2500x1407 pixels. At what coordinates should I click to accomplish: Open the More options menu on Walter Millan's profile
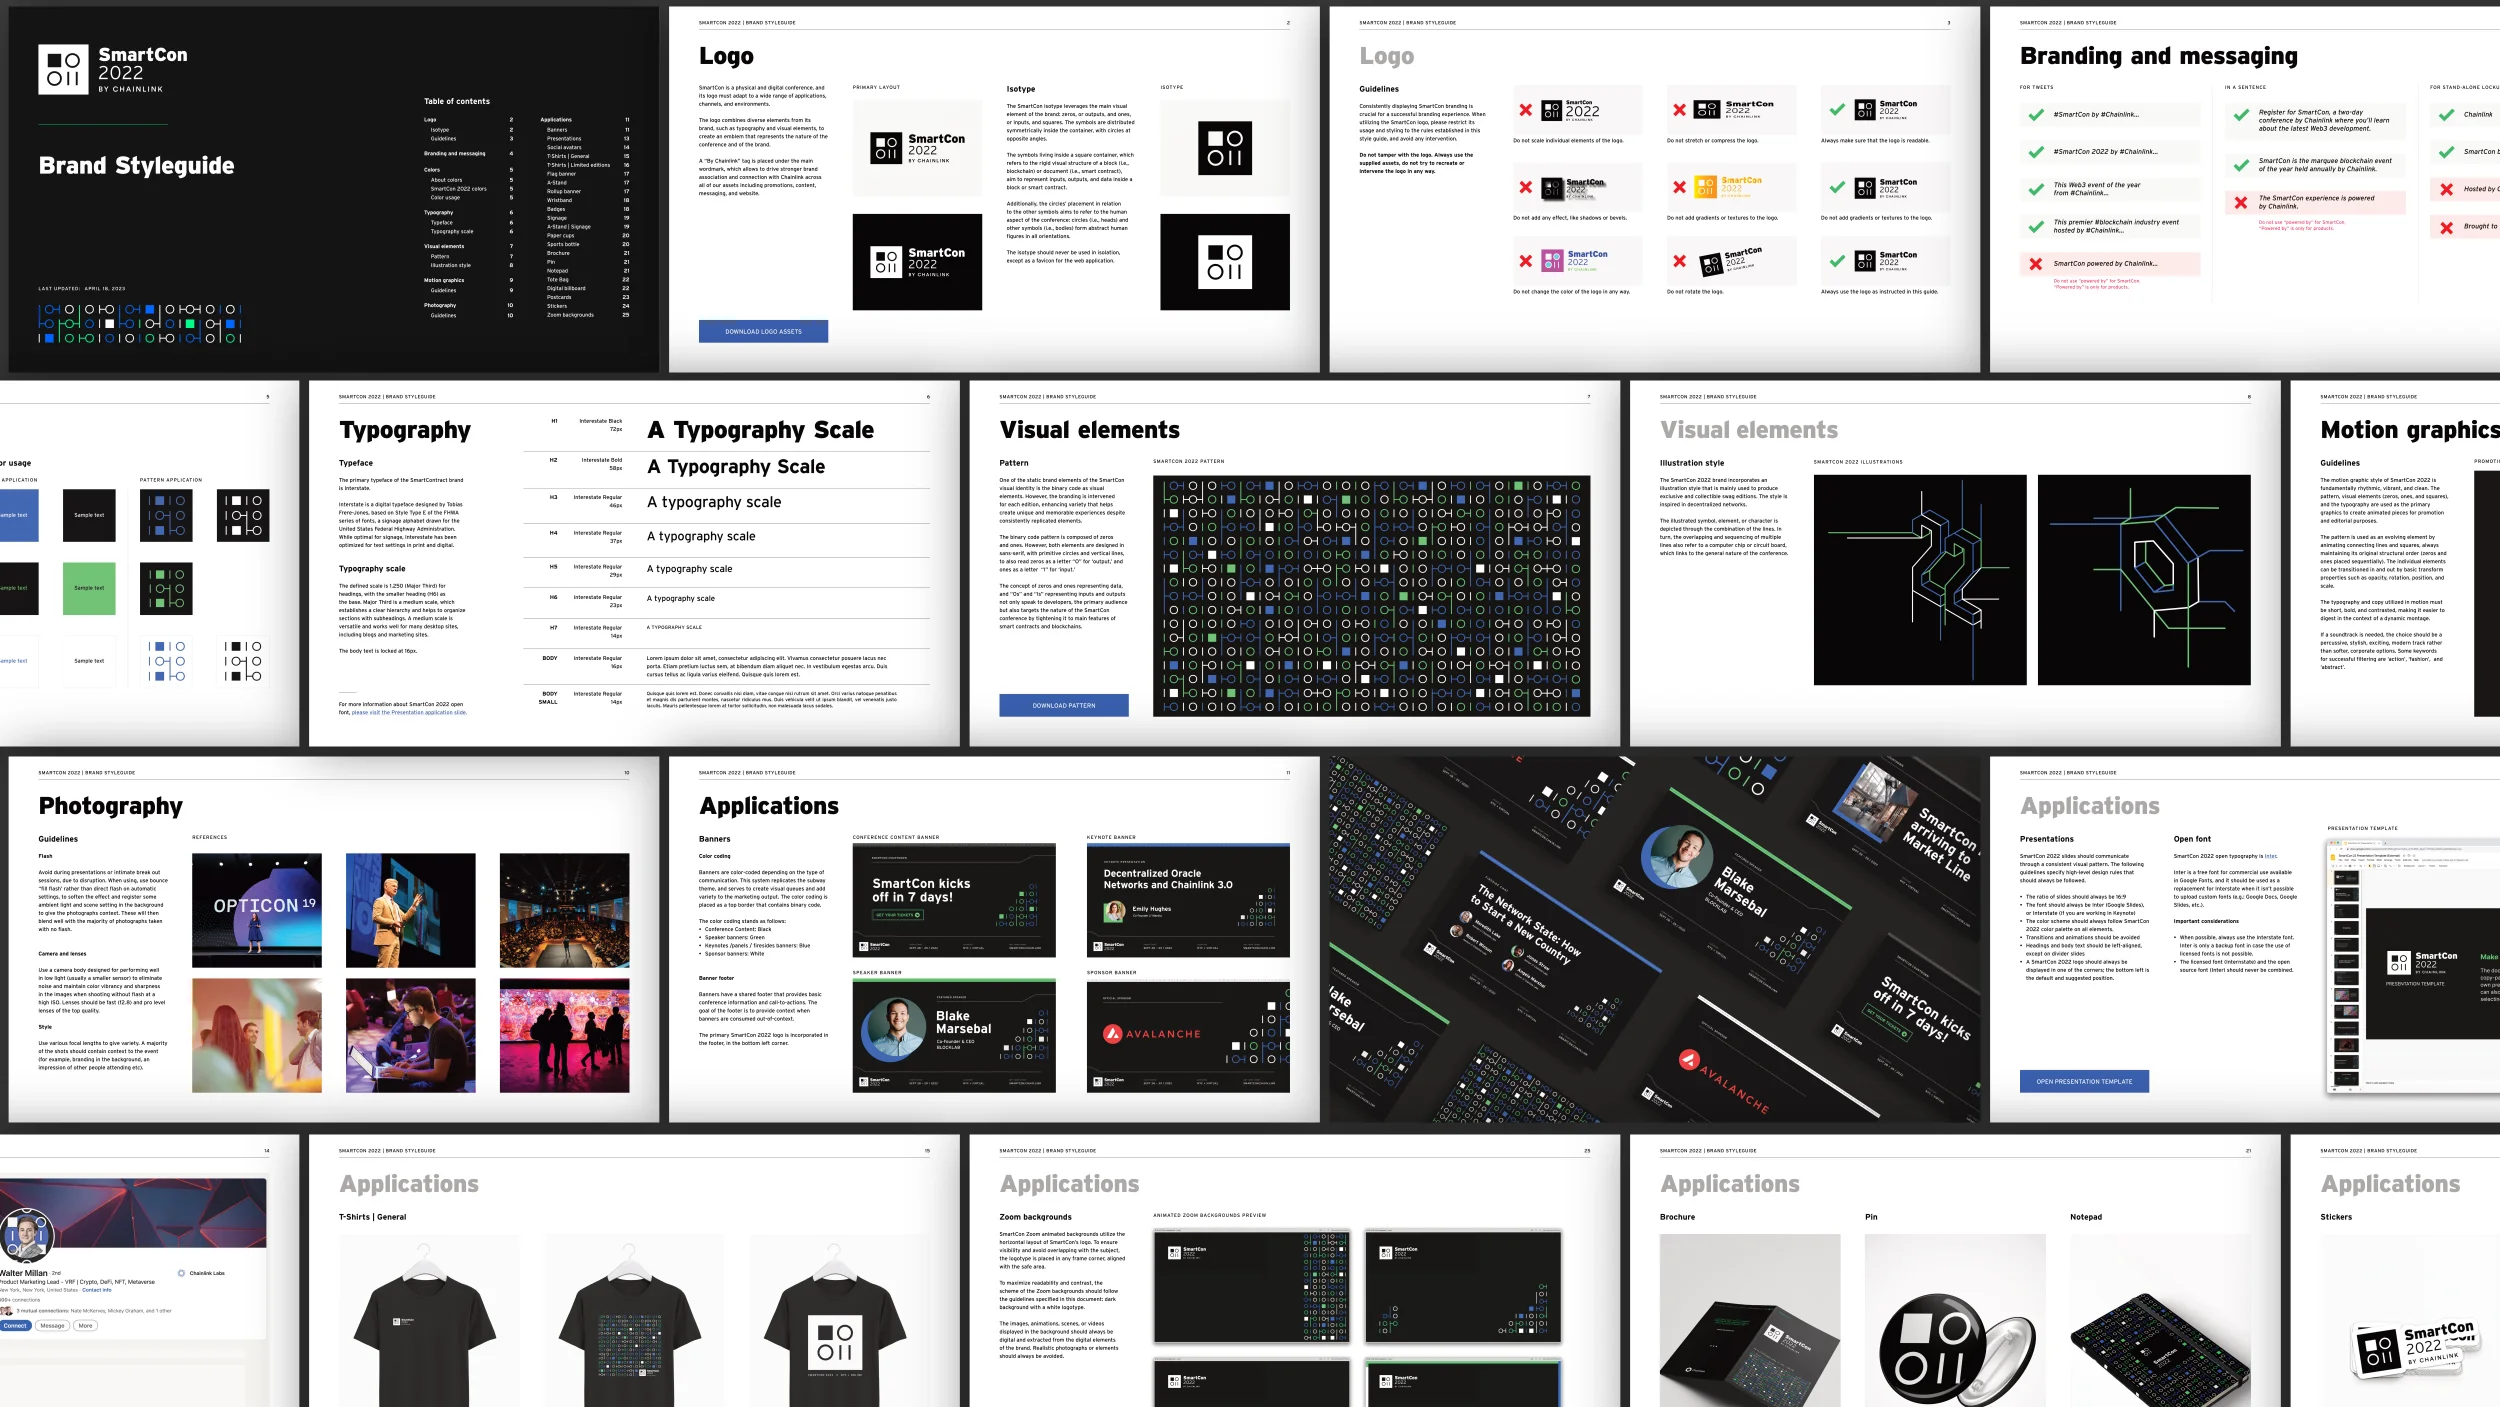86,1325
